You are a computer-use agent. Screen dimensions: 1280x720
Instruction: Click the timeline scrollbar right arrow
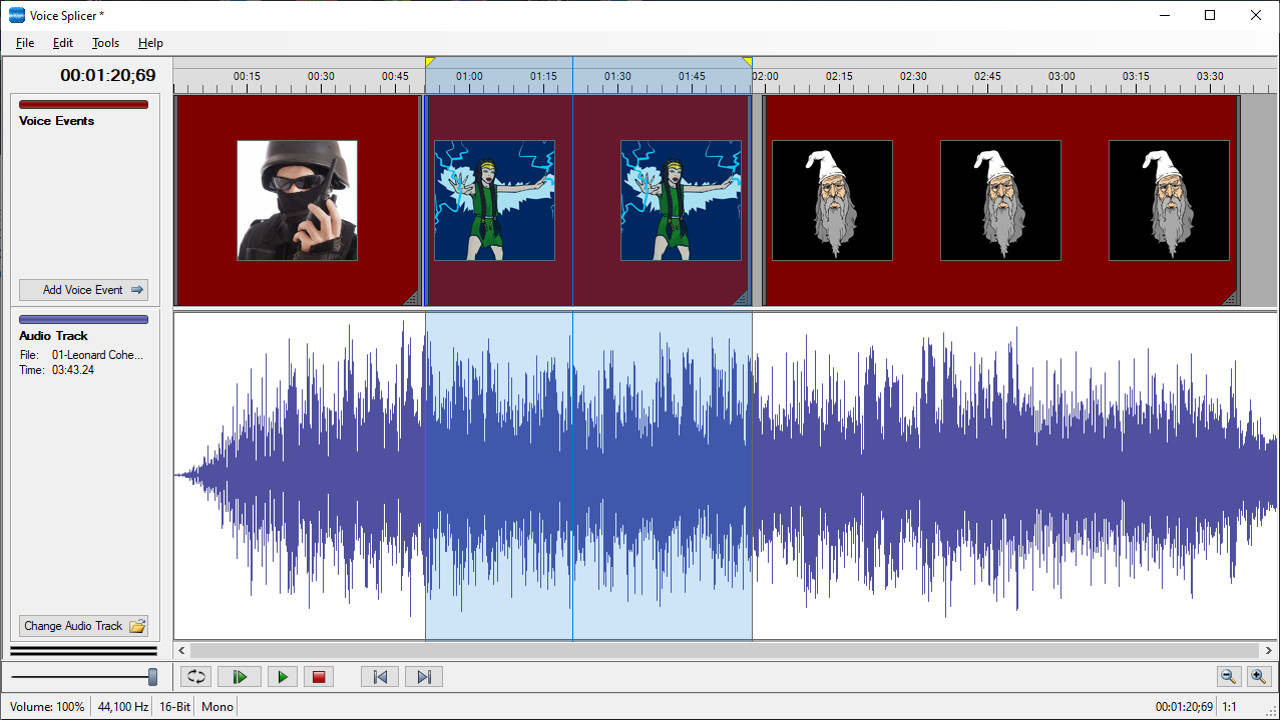coord(1267,650)
